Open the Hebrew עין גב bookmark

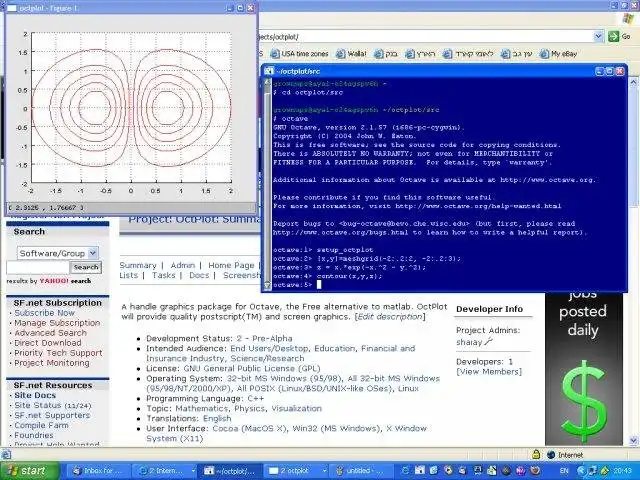[x=517, y=53]
